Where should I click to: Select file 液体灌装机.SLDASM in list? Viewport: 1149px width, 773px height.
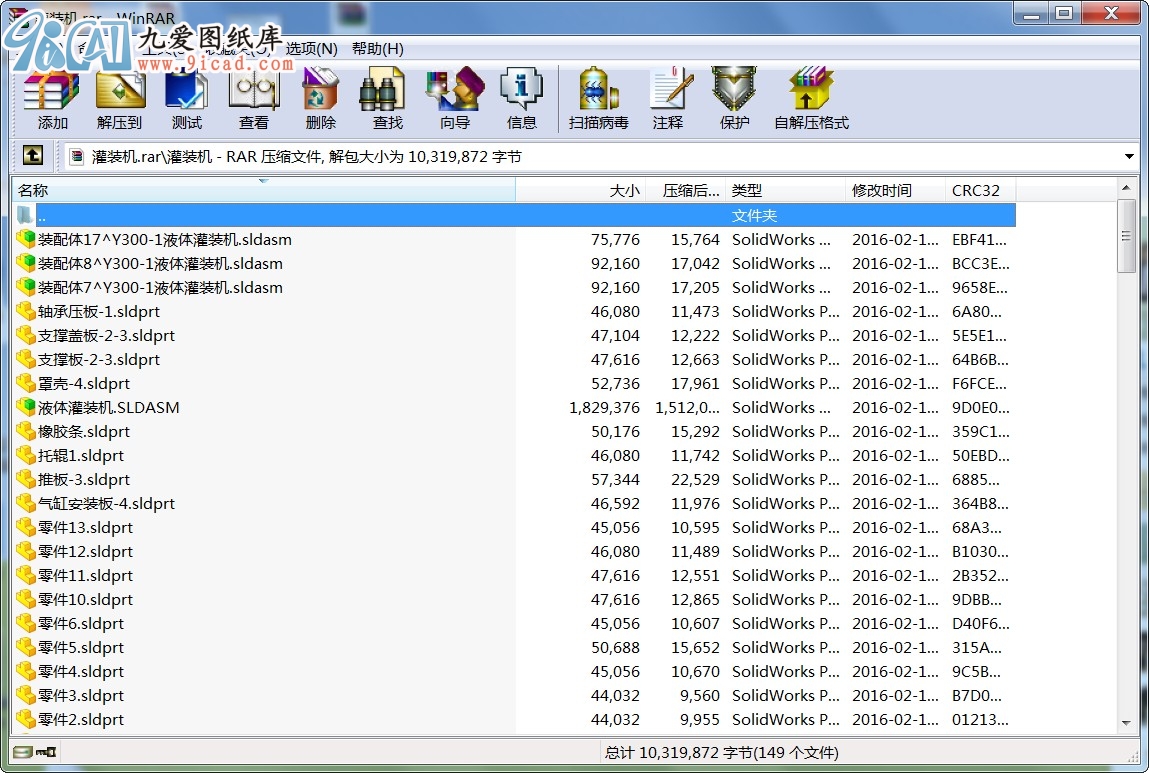(x=108, y=408)
